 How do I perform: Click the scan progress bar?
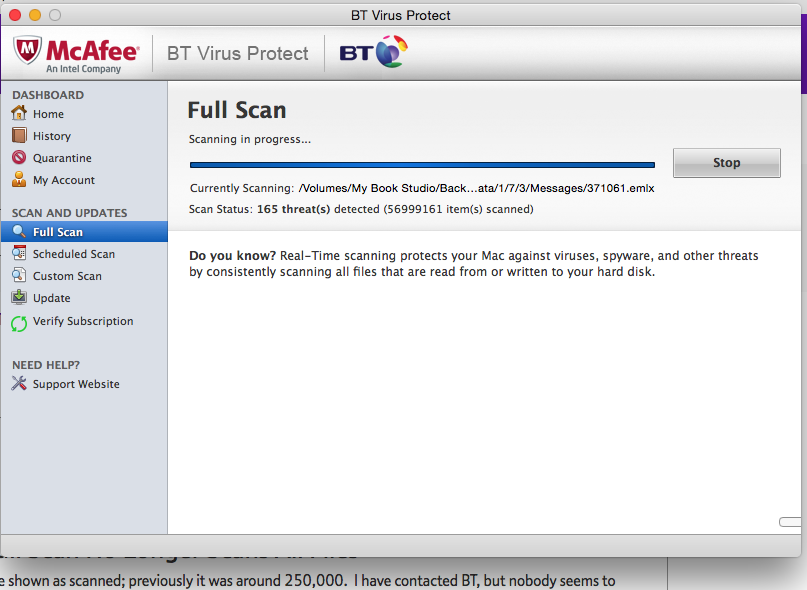422,165
